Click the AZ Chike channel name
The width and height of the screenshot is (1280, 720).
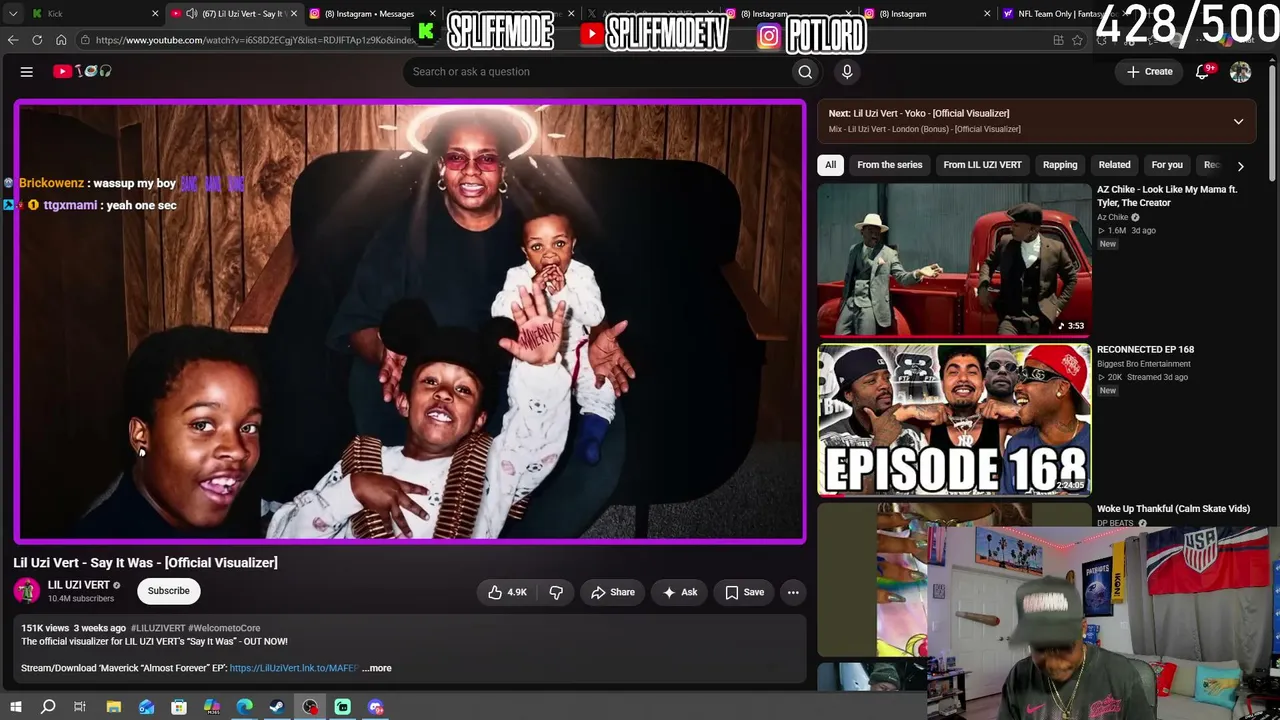[1112, 217]
